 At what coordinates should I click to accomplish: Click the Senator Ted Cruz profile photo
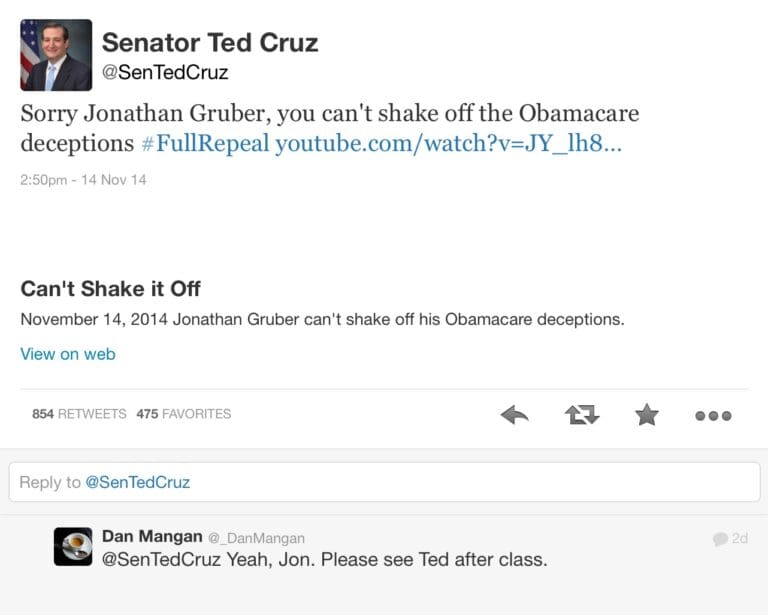[56, 55]
